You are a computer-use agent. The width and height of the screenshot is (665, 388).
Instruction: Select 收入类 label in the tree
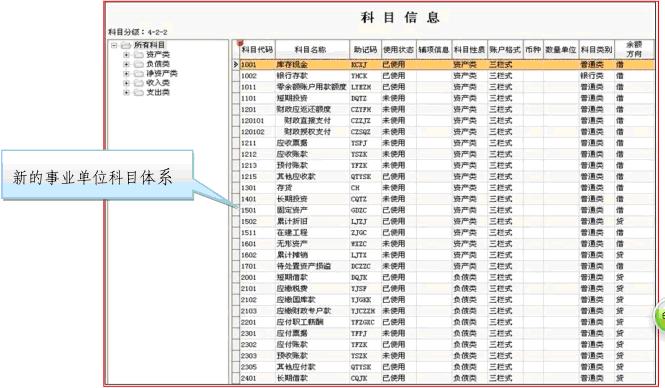tap(158, 83)
